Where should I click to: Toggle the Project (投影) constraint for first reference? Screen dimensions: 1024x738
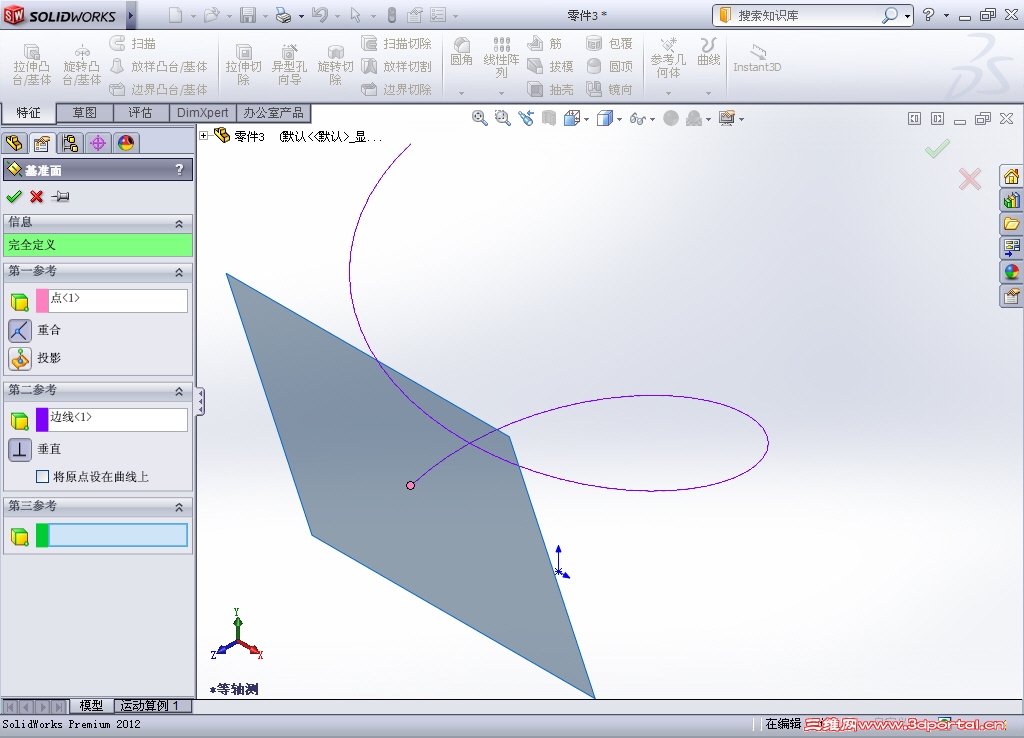point(20,358)
